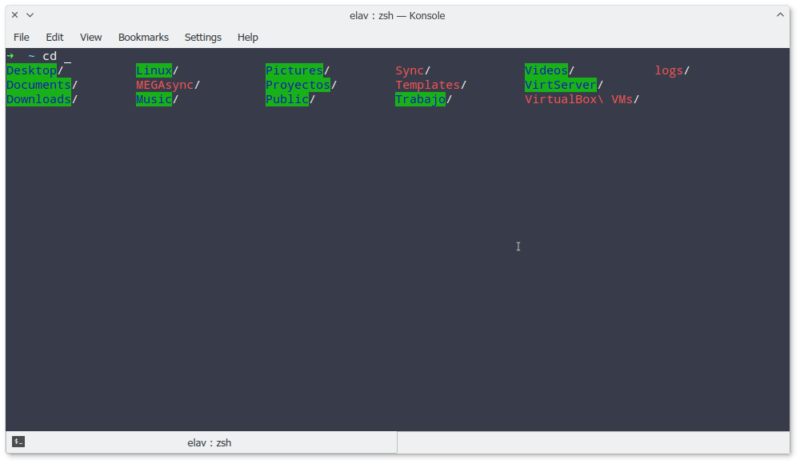Click the Proyectos directory entry
Viewport: 800px width, 464px height.
click(301, 85)
